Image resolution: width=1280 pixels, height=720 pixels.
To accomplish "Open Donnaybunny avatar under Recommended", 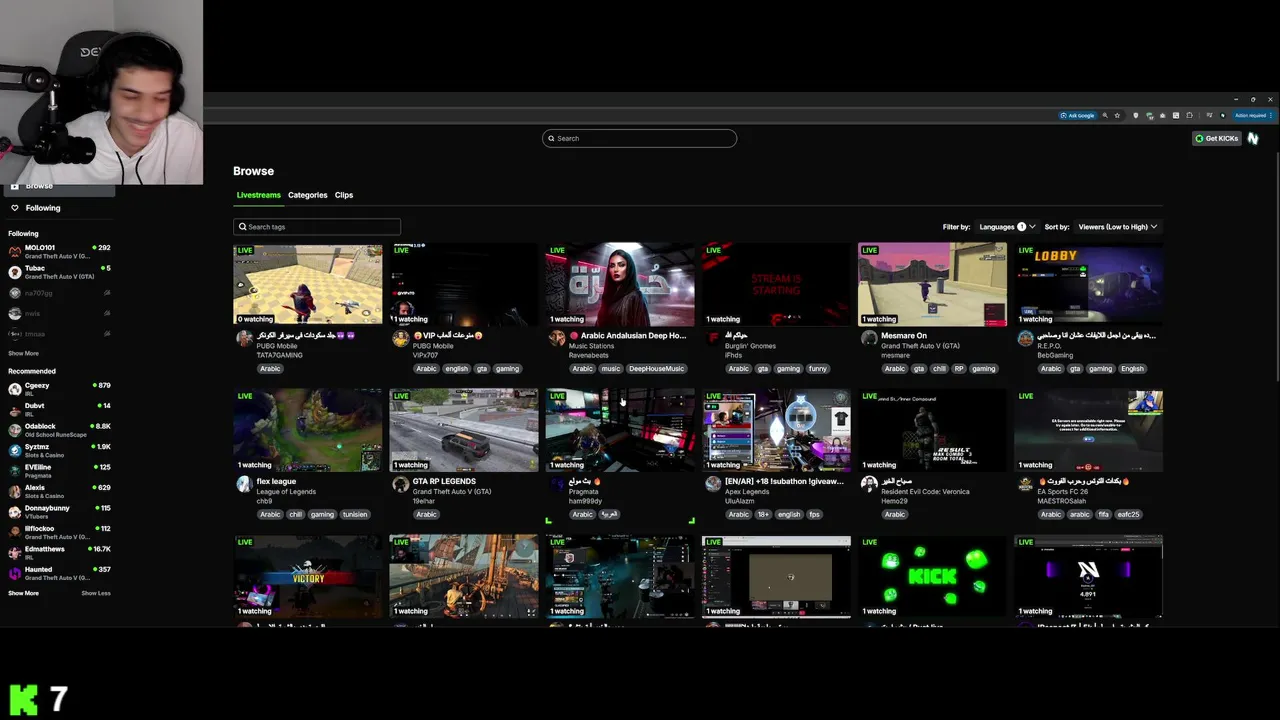I will (x=15, y=512).
